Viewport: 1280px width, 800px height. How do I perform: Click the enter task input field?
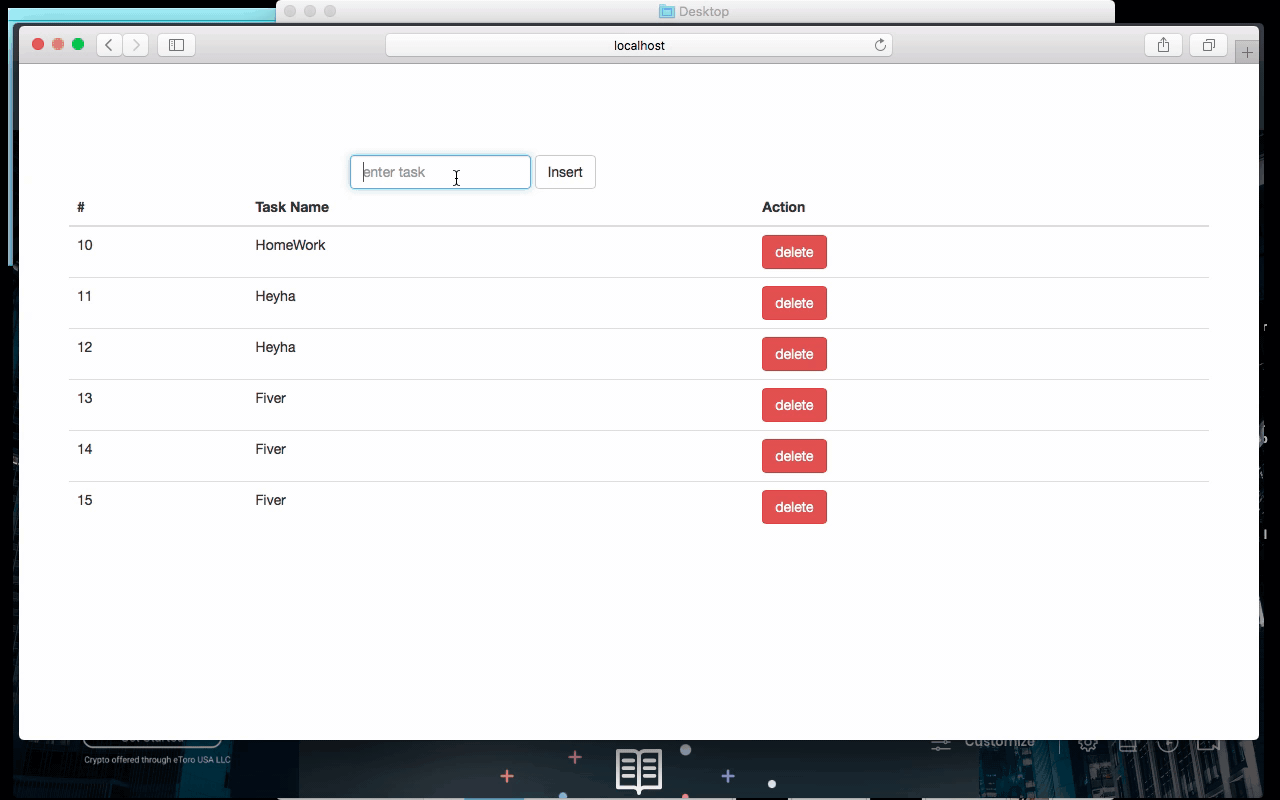coord(440,172)
